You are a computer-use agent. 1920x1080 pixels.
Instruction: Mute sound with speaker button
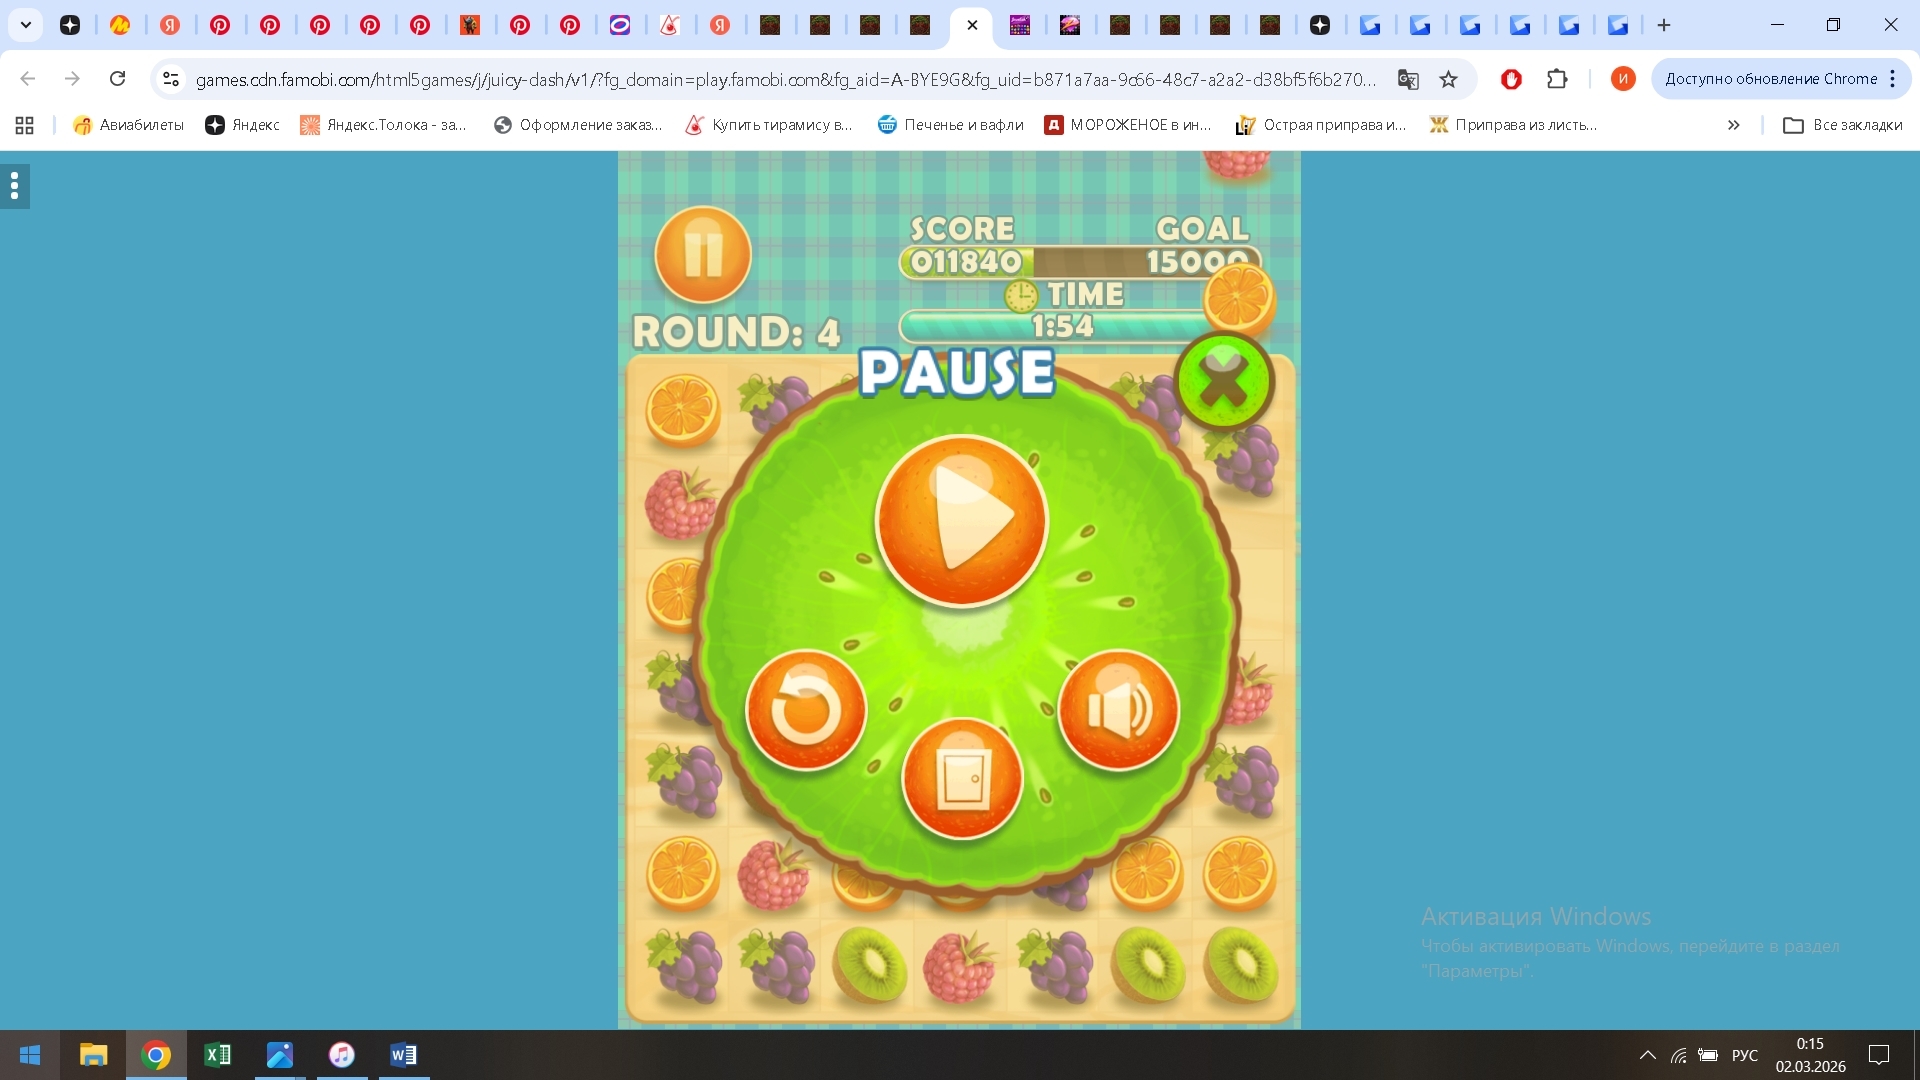click(1118, 710)
